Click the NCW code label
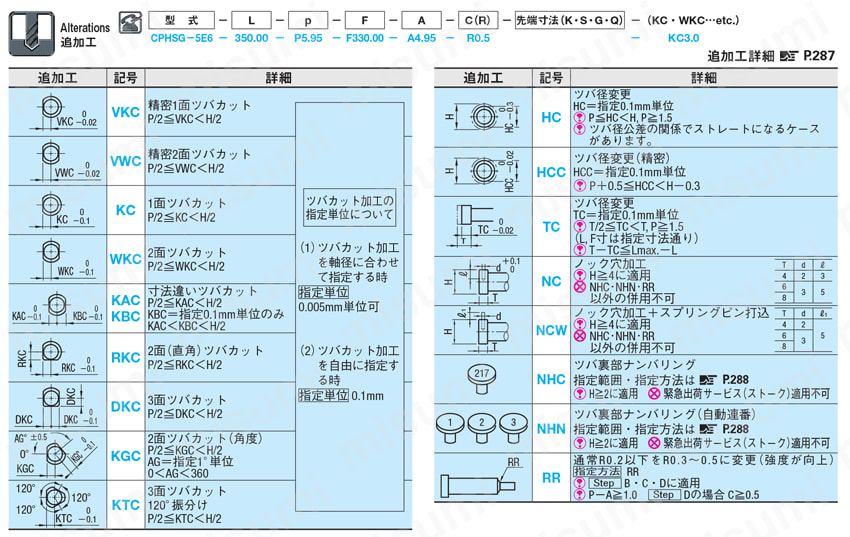Screen dimensions: 850x537 pyautogui.click(x=551, y=330)
